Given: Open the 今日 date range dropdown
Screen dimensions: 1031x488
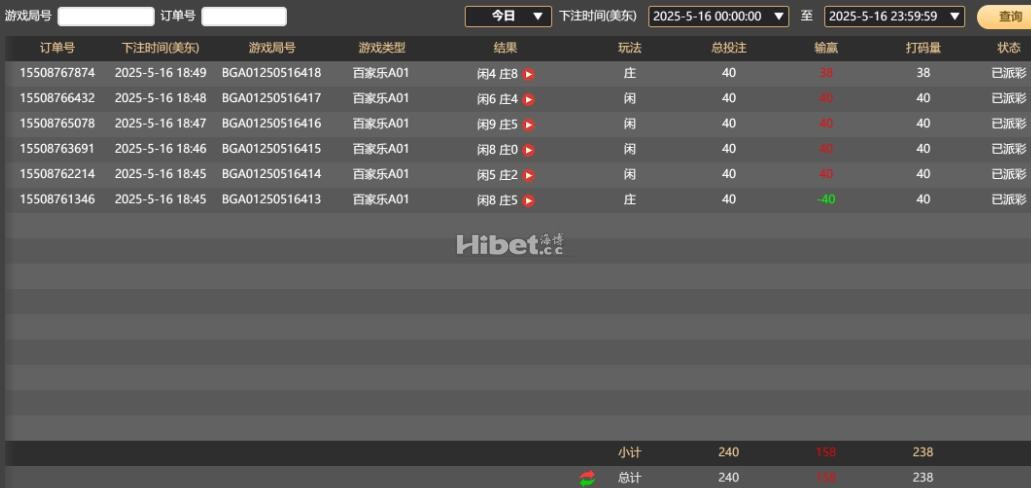Looking at the screenshot, I should pyautogui.click(x=508, y=16).
